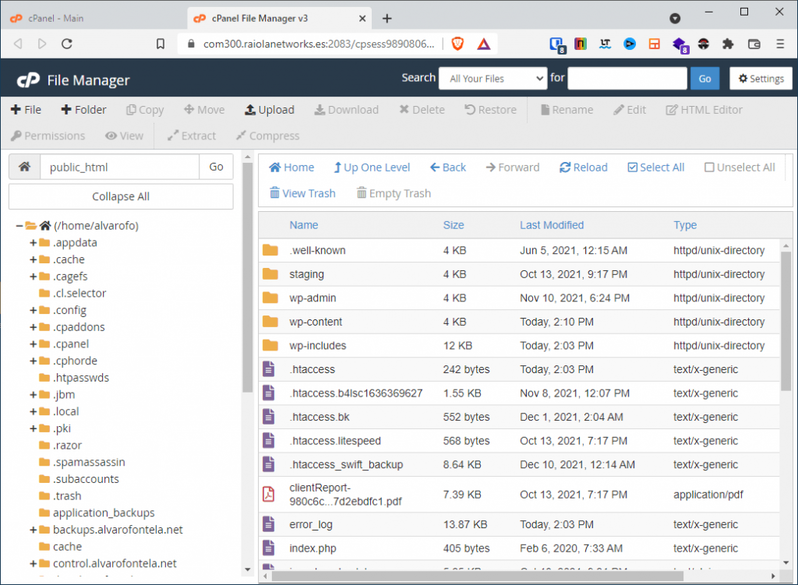This screenshot has height=585, width=798.
Task: Expand the .cpaddons folder
Action: coord(33,327)
